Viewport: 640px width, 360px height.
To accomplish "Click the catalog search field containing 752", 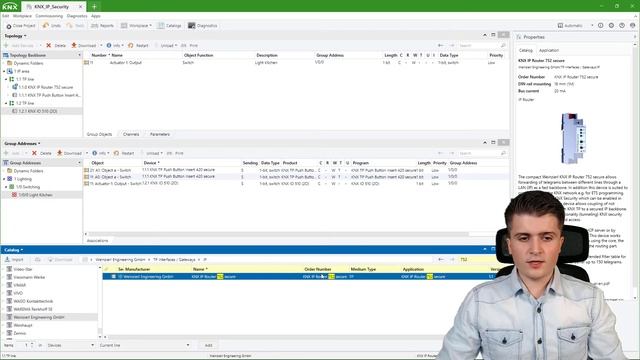I will click(x=477, y=260).
